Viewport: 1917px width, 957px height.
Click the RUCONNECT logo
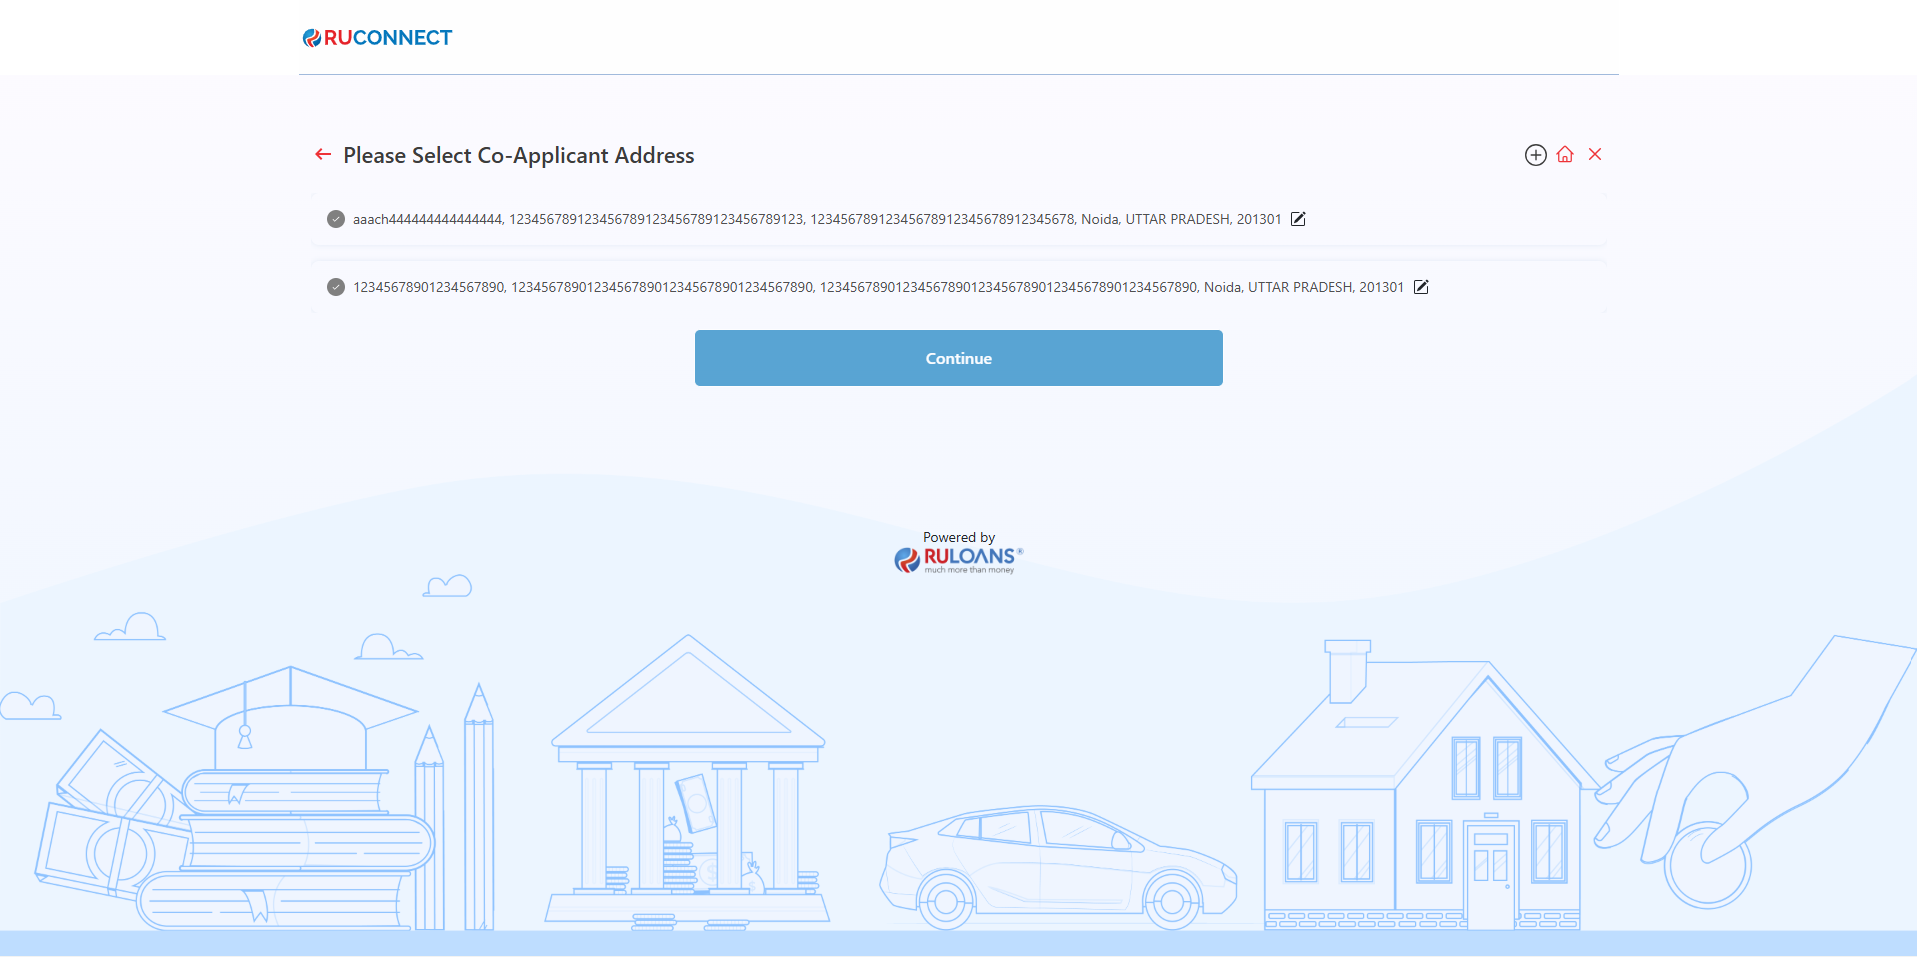[378, 38]
